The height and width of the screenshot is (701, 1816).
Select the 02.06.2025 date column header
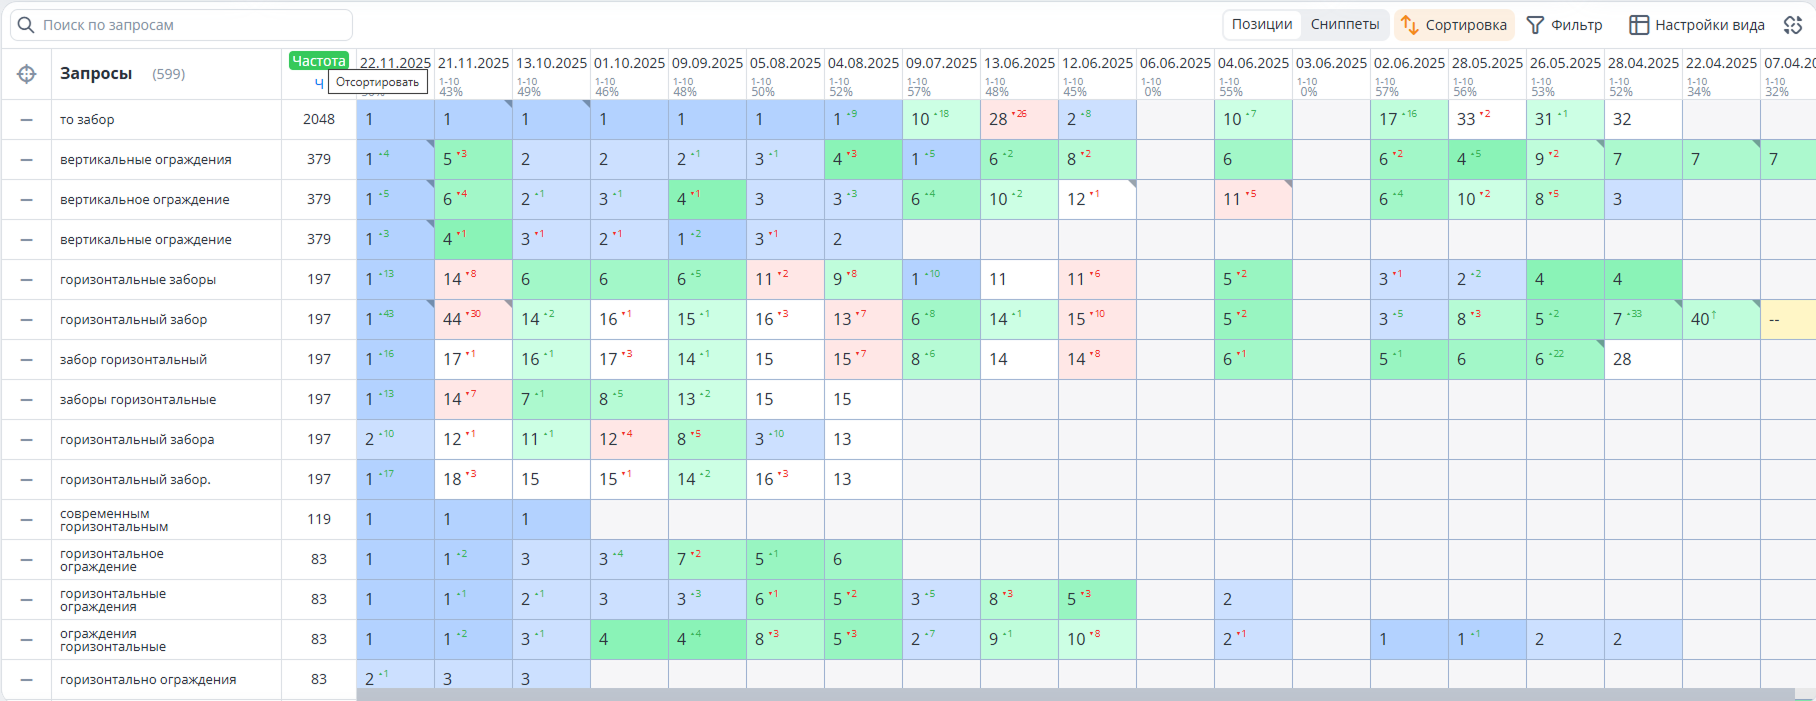pyautogui.click(x=1409, y=63)
